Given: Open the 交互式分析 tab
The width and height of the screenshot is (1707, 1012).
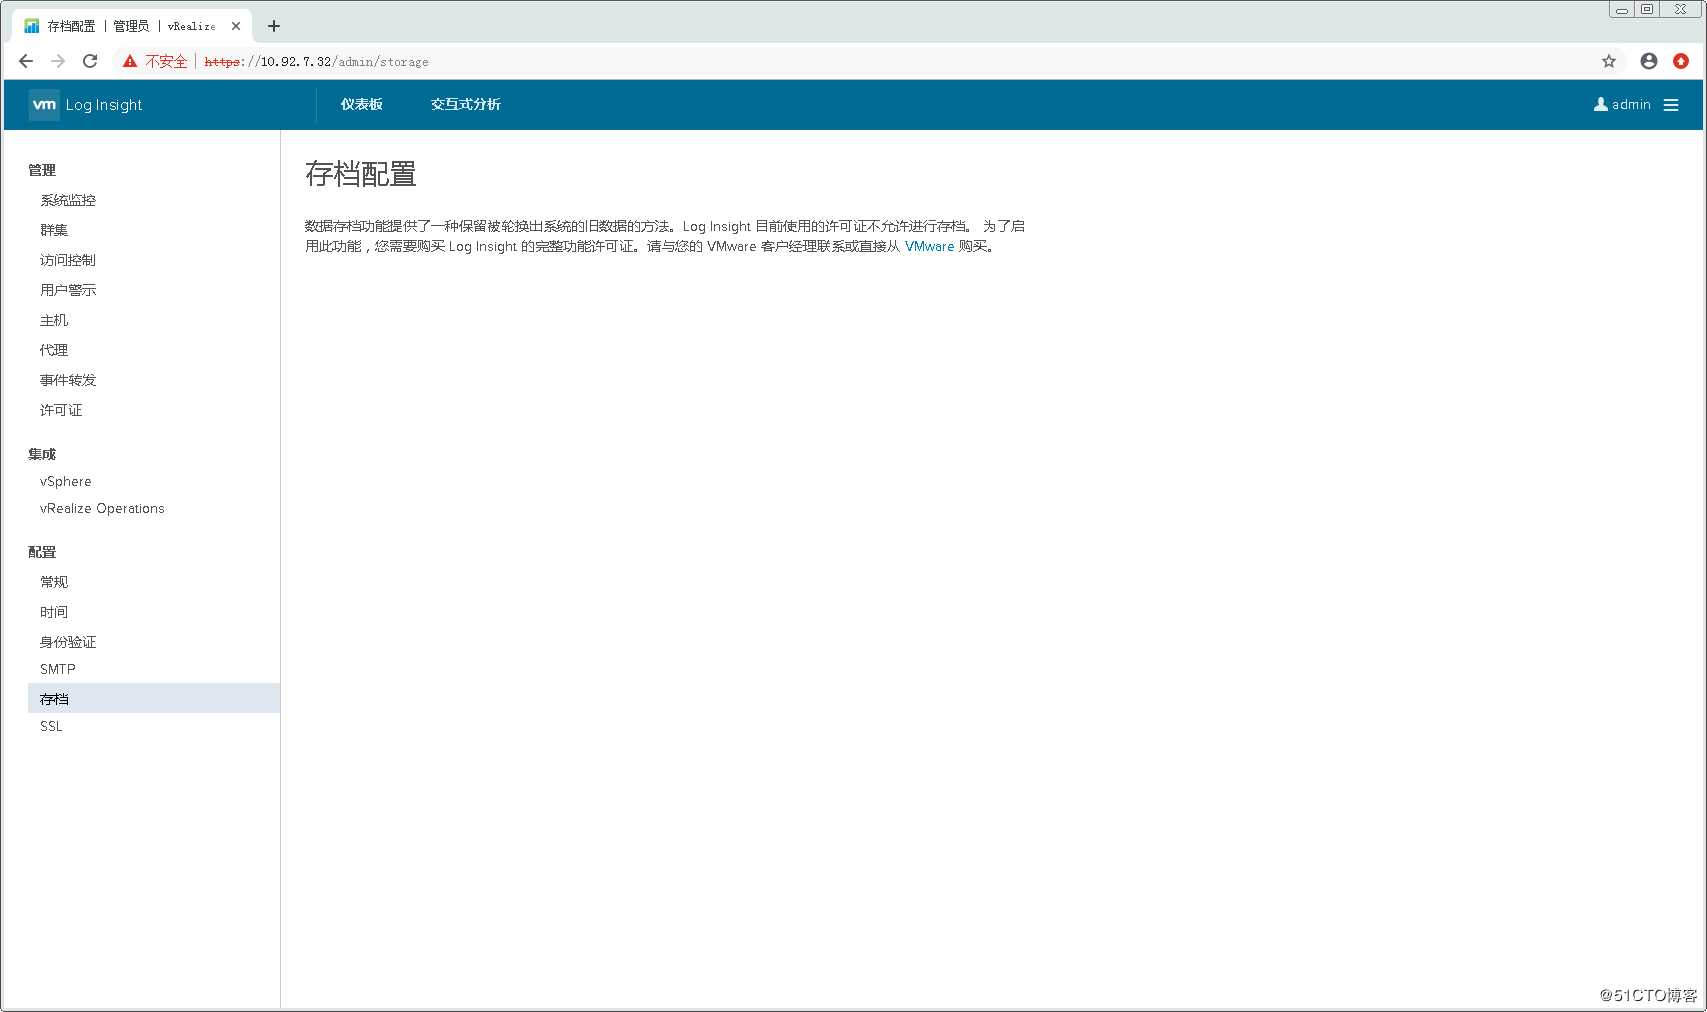Looking at the screenshot, I should 466,104.
